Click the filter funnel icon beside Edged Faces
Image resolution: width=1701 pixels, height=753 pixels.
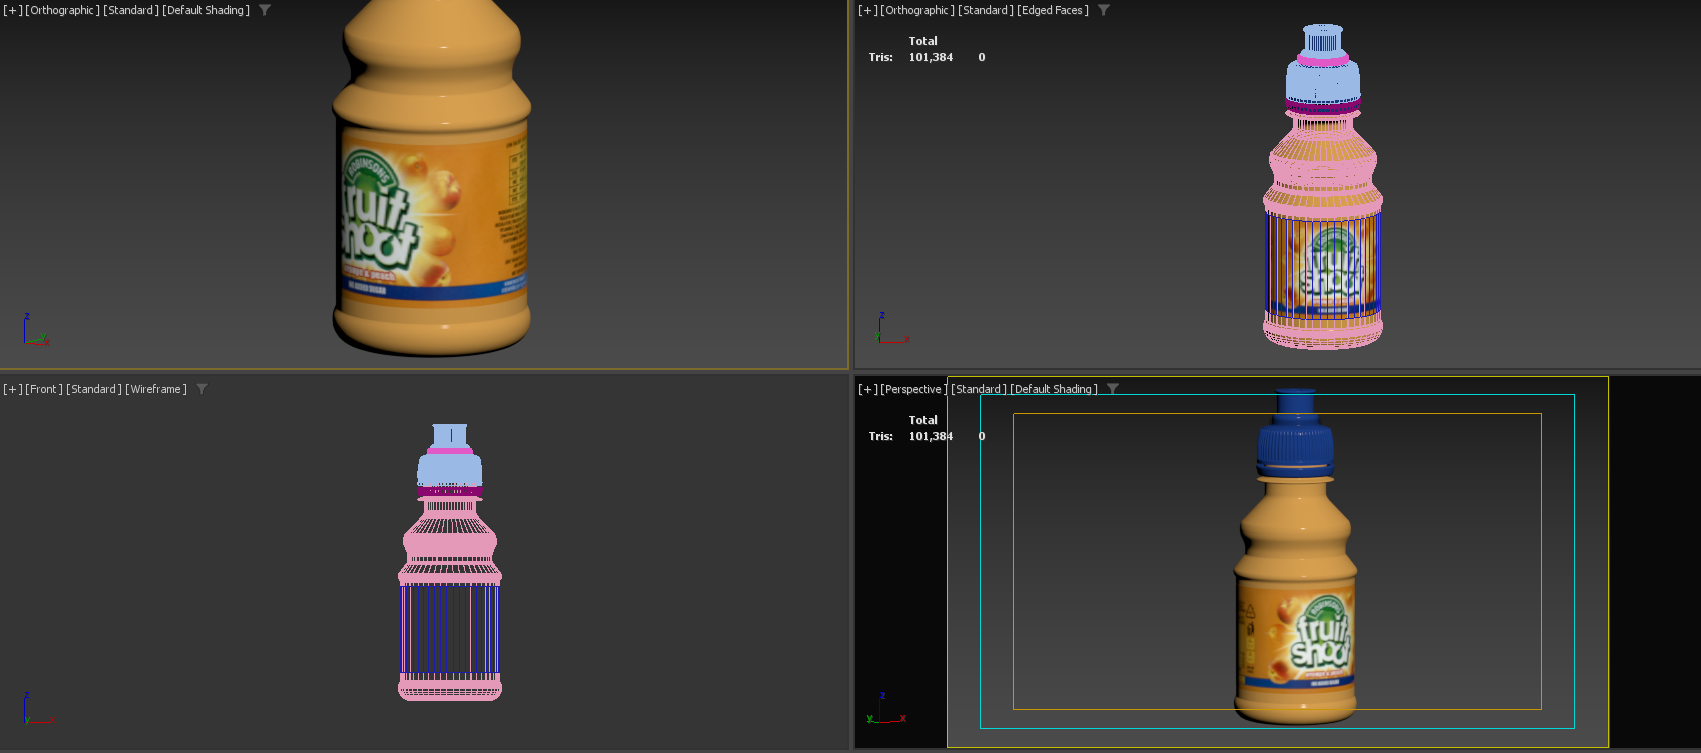1104,10
